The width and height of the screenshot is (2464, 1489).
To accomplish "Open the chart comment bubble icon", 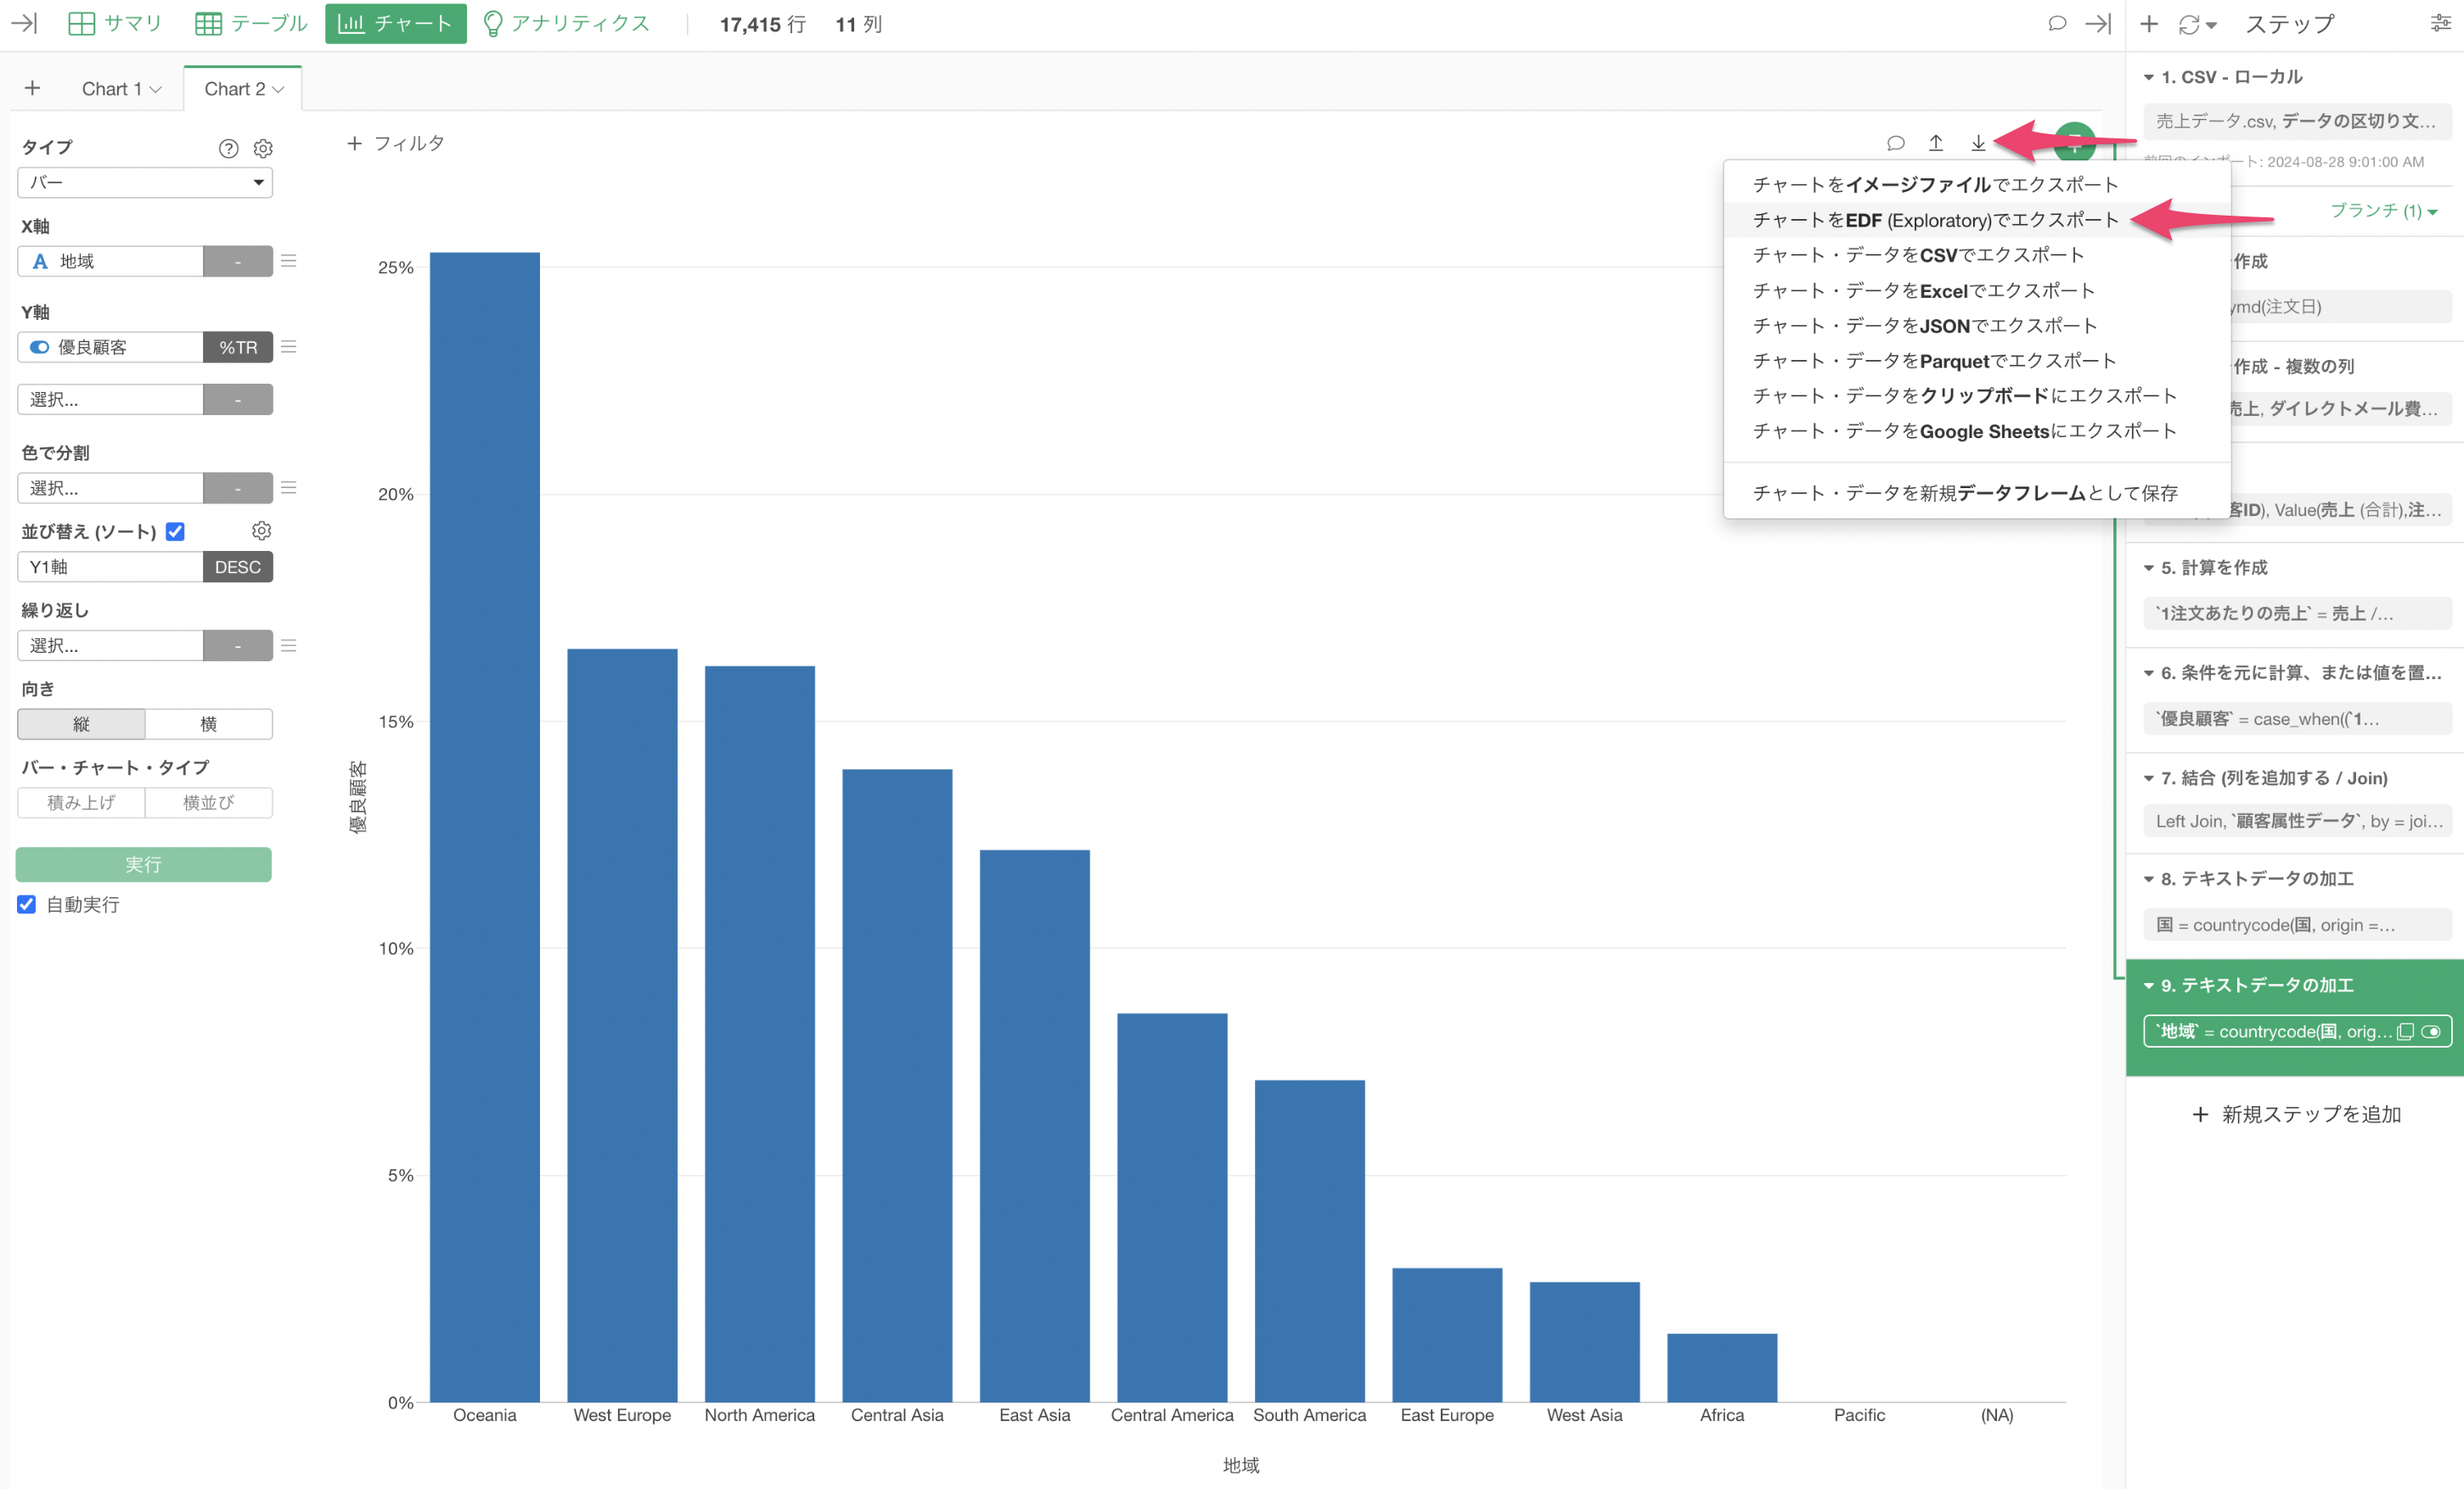I will tap(1895, 143).
